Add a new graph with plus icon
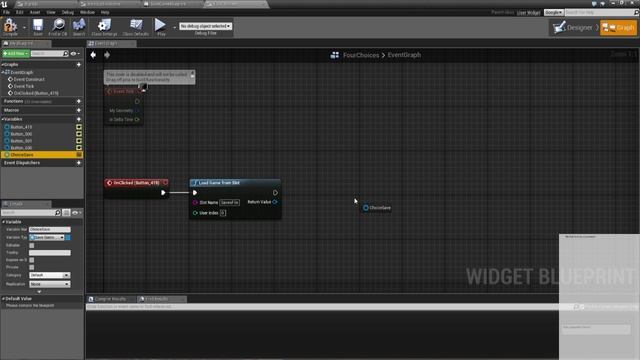The width and height of the screenshot is (640, 360). pyautogui.click(x=79, y=64)
